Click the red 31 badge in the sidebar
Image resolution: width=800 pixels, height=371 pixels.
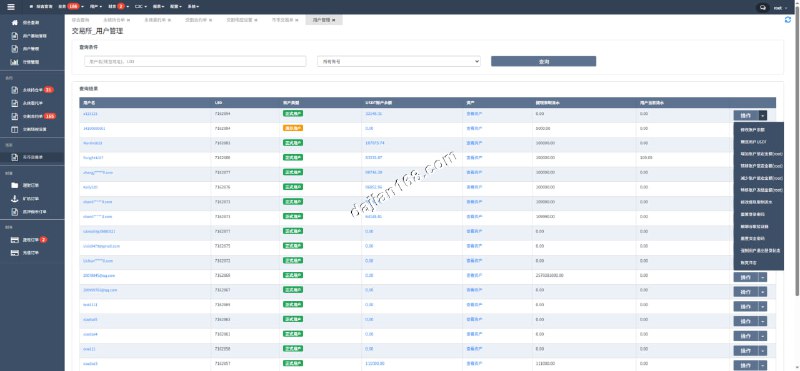(x=48, y=90)
